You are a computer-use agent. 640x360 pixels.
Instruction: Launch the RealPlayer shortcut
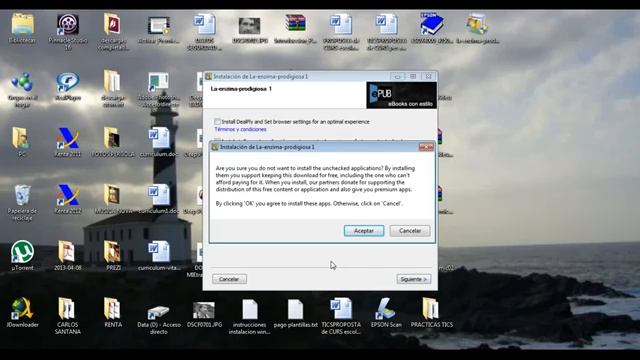(x=68, y=86)
